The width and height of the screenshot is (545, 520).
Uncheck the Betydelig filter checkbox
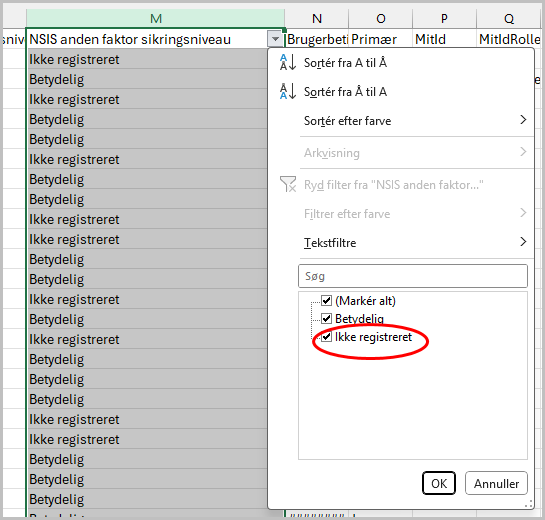[326, 318]
